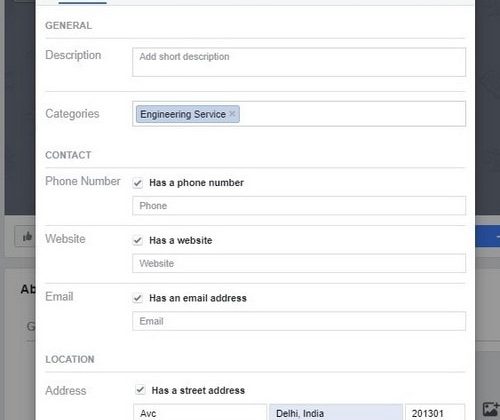Click the active tab at dialog top
The image size is (500, 420).
pos(82,2)
